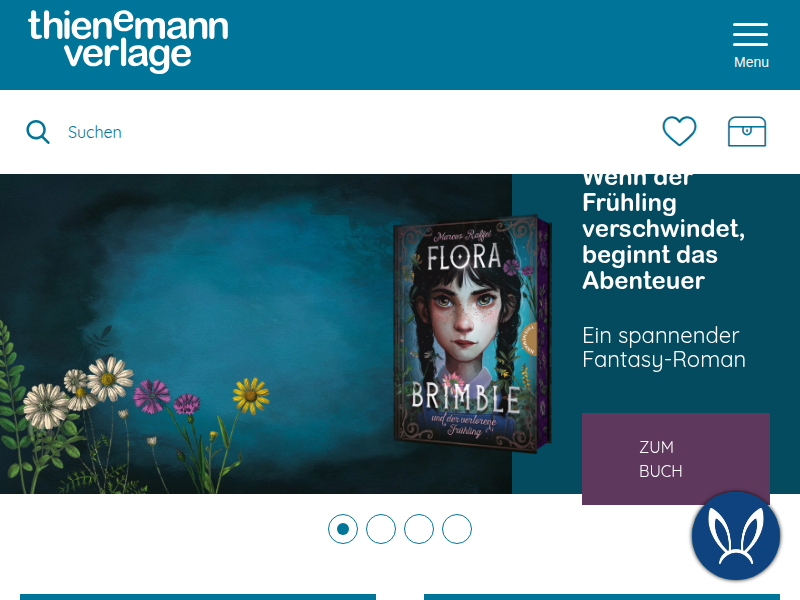800x600 pixels.
Task: Switch to the second carousel slide dot
Action: [x=381, y=529]
